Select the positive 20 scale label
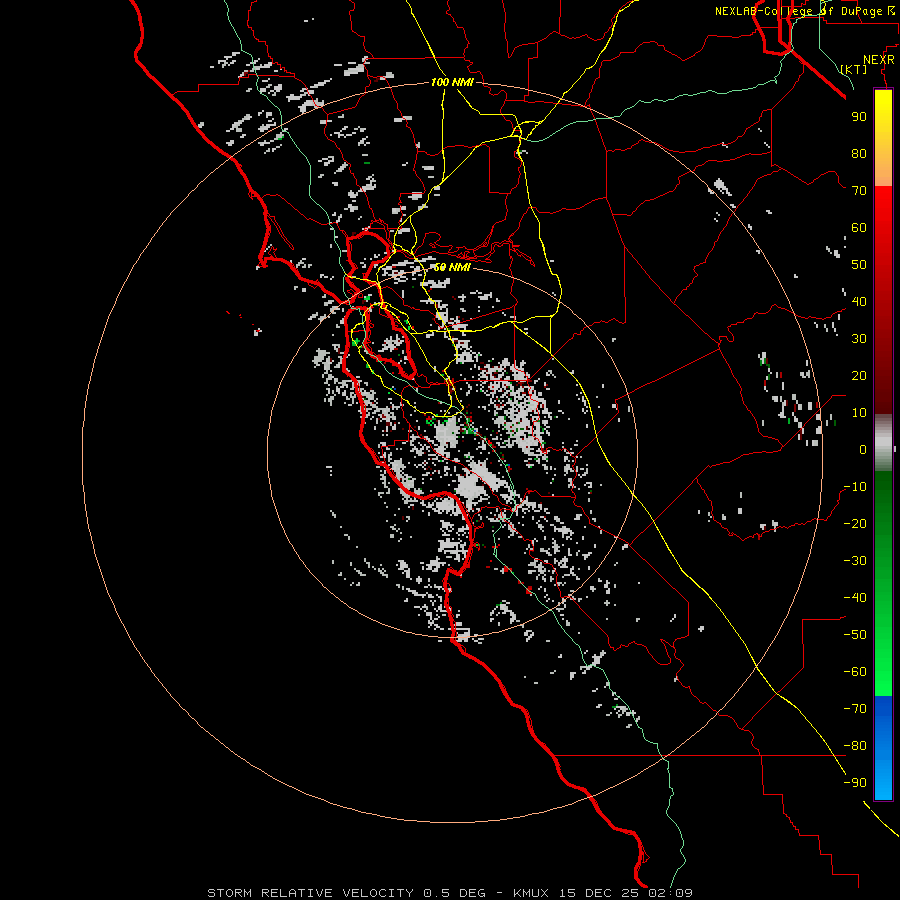This screenshot has width=900, height=900. click(859, 375)
